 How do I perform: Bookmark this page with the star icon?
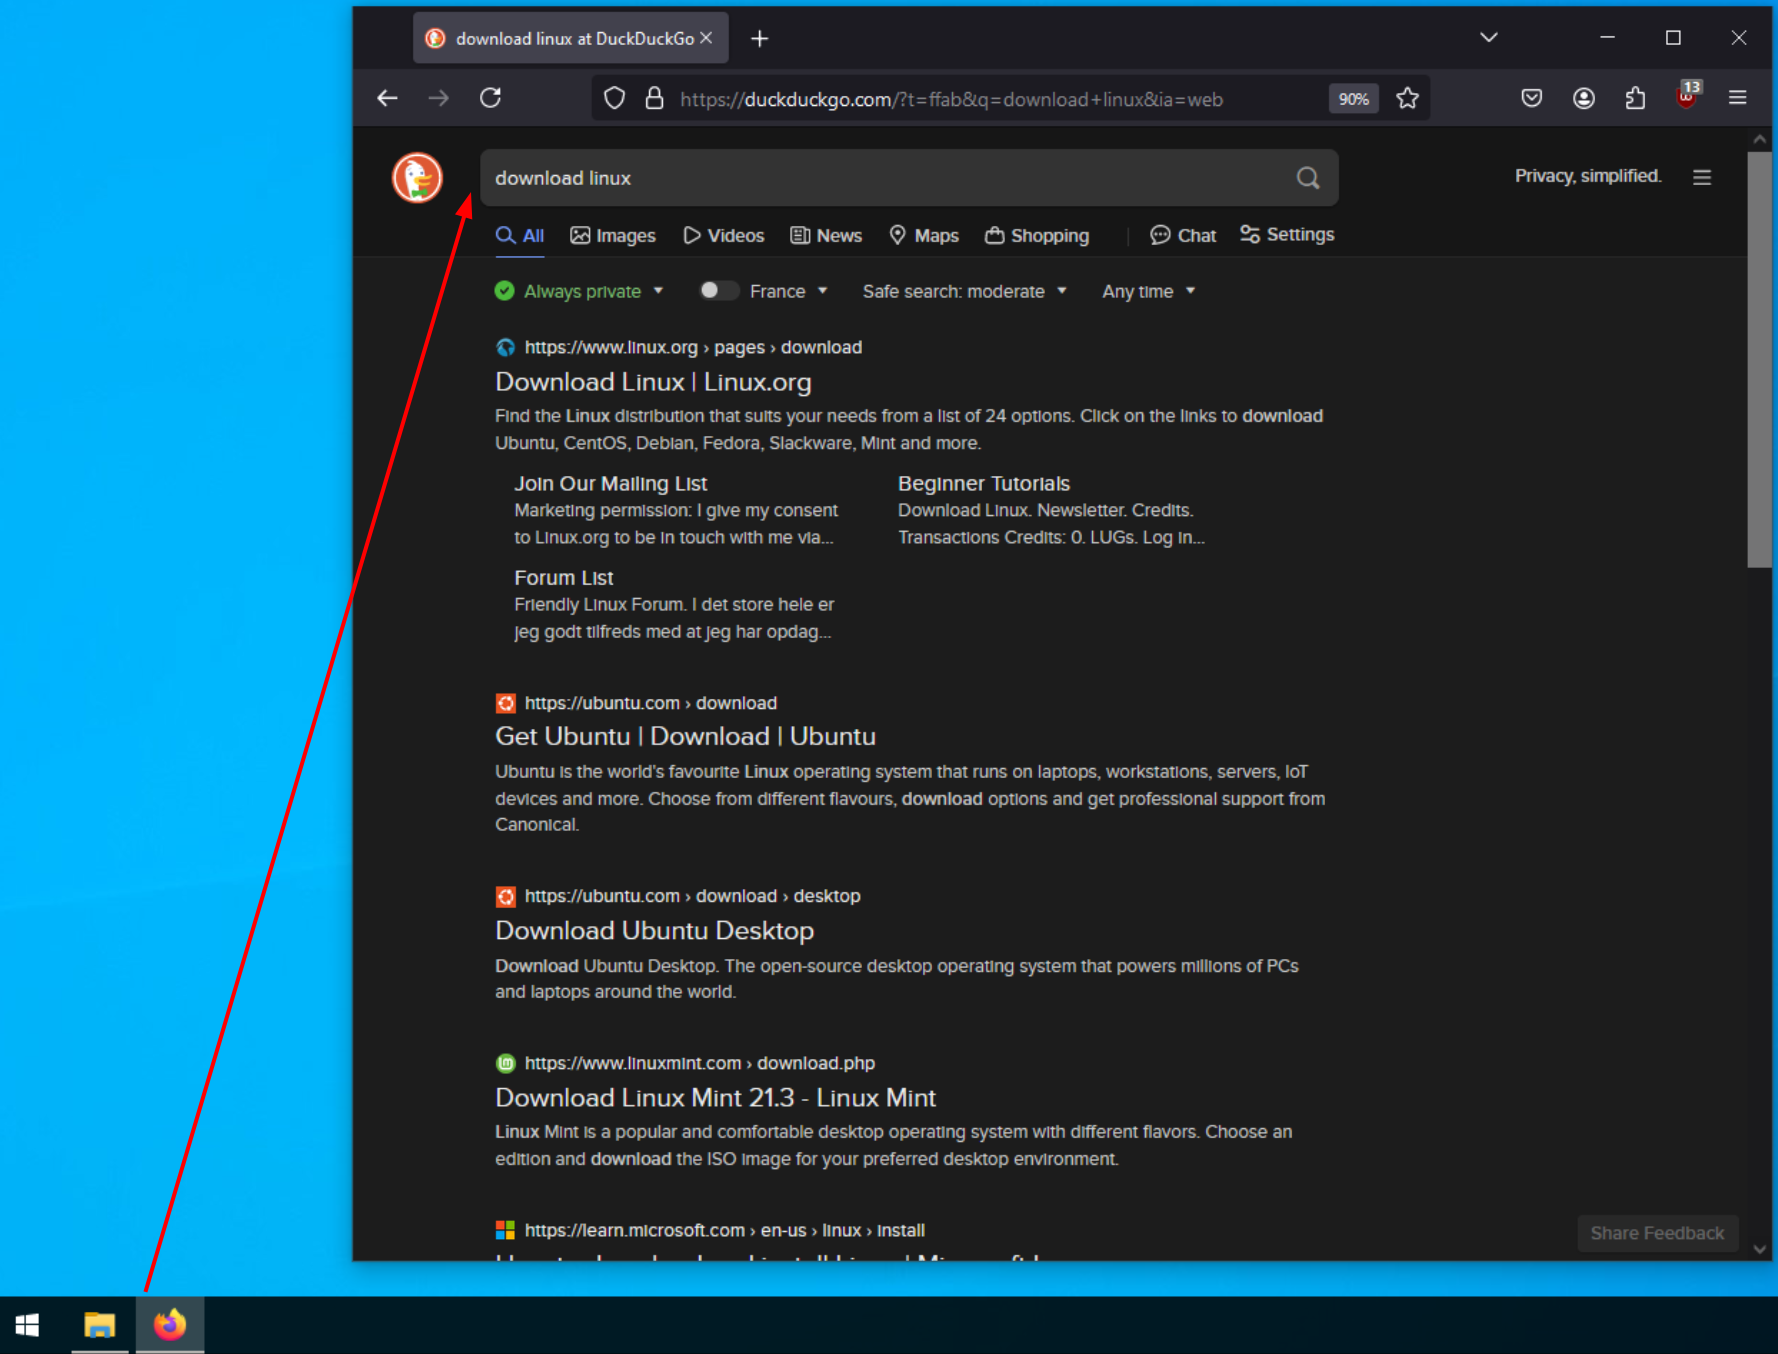1407,98
